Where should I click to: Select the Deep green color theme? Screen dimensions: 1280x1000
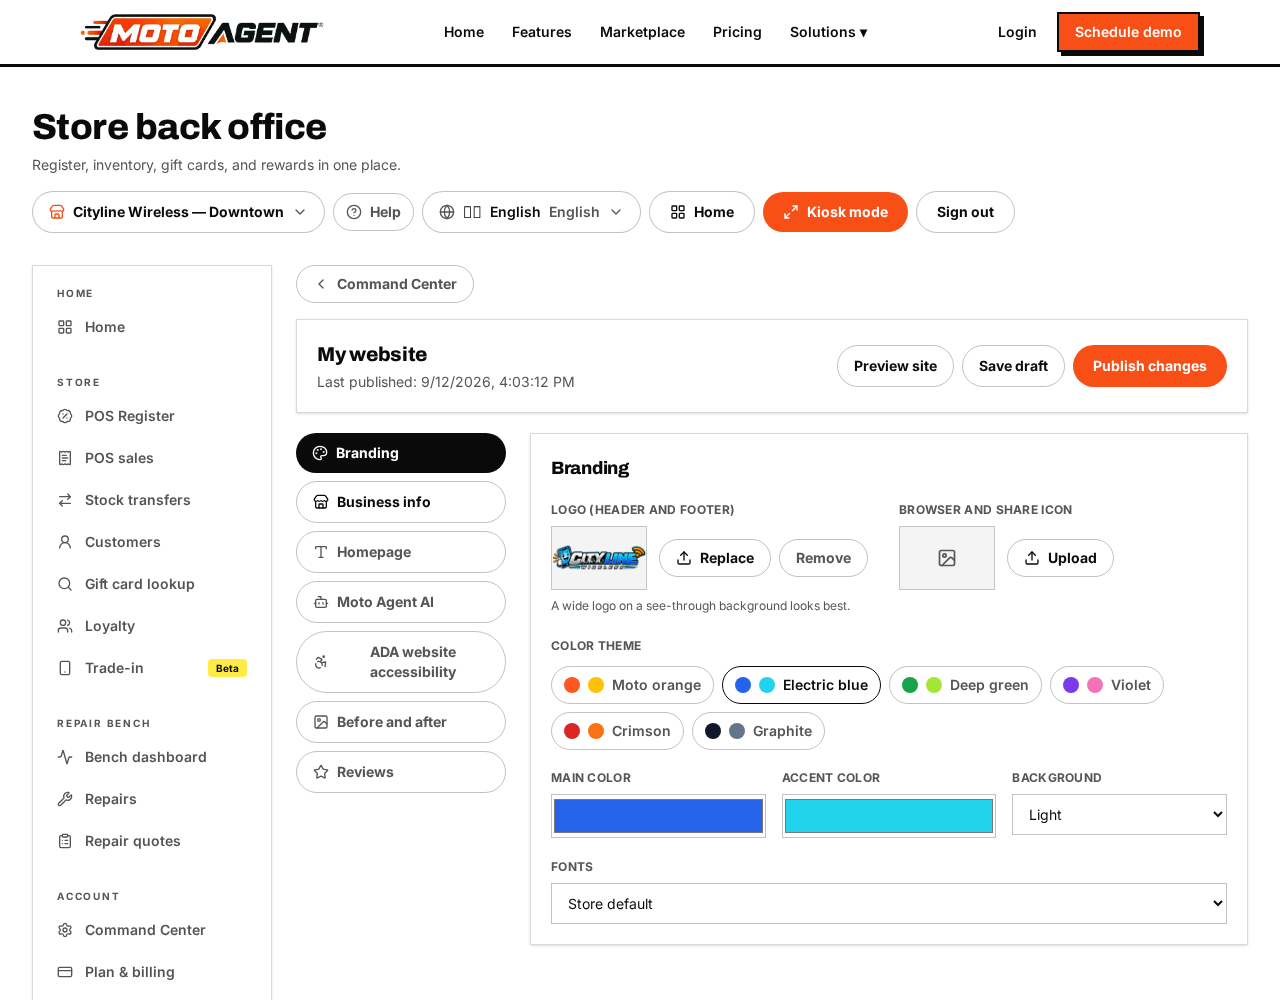click(965, 685)
